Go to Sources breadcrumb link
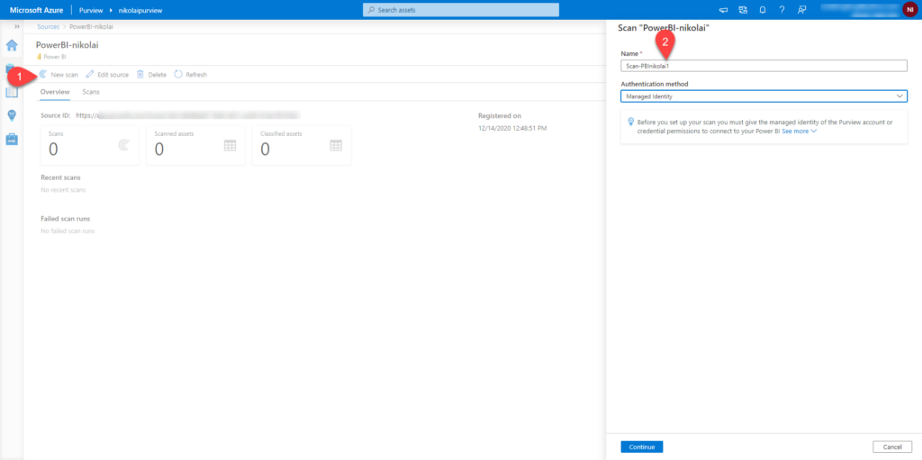The height and width of the screenshot is (460, 922). click(x=48, y=27)
